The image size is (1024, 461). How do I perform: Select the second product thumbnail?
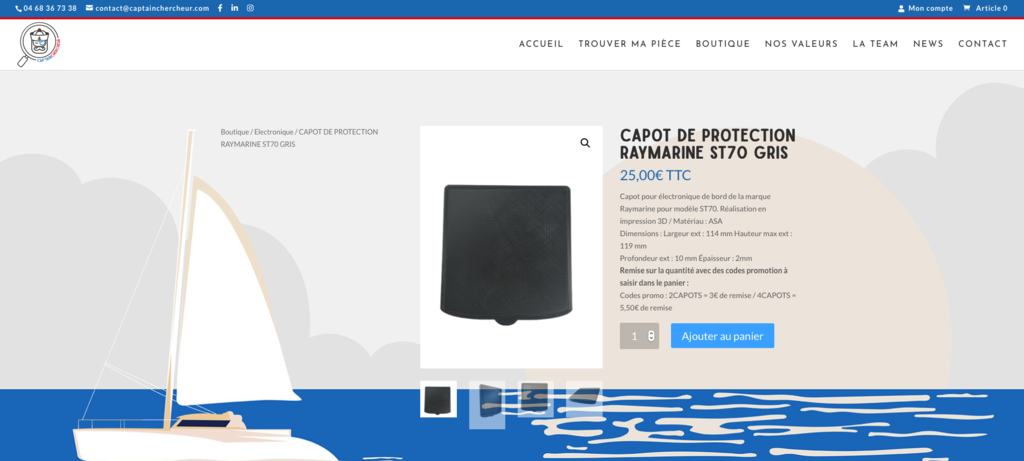[487, 405]
